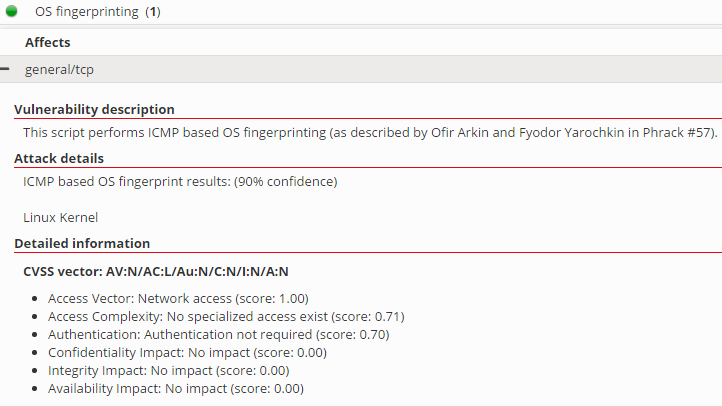
Task: Click the 90% confidence result line
Action: pos(180,181)
